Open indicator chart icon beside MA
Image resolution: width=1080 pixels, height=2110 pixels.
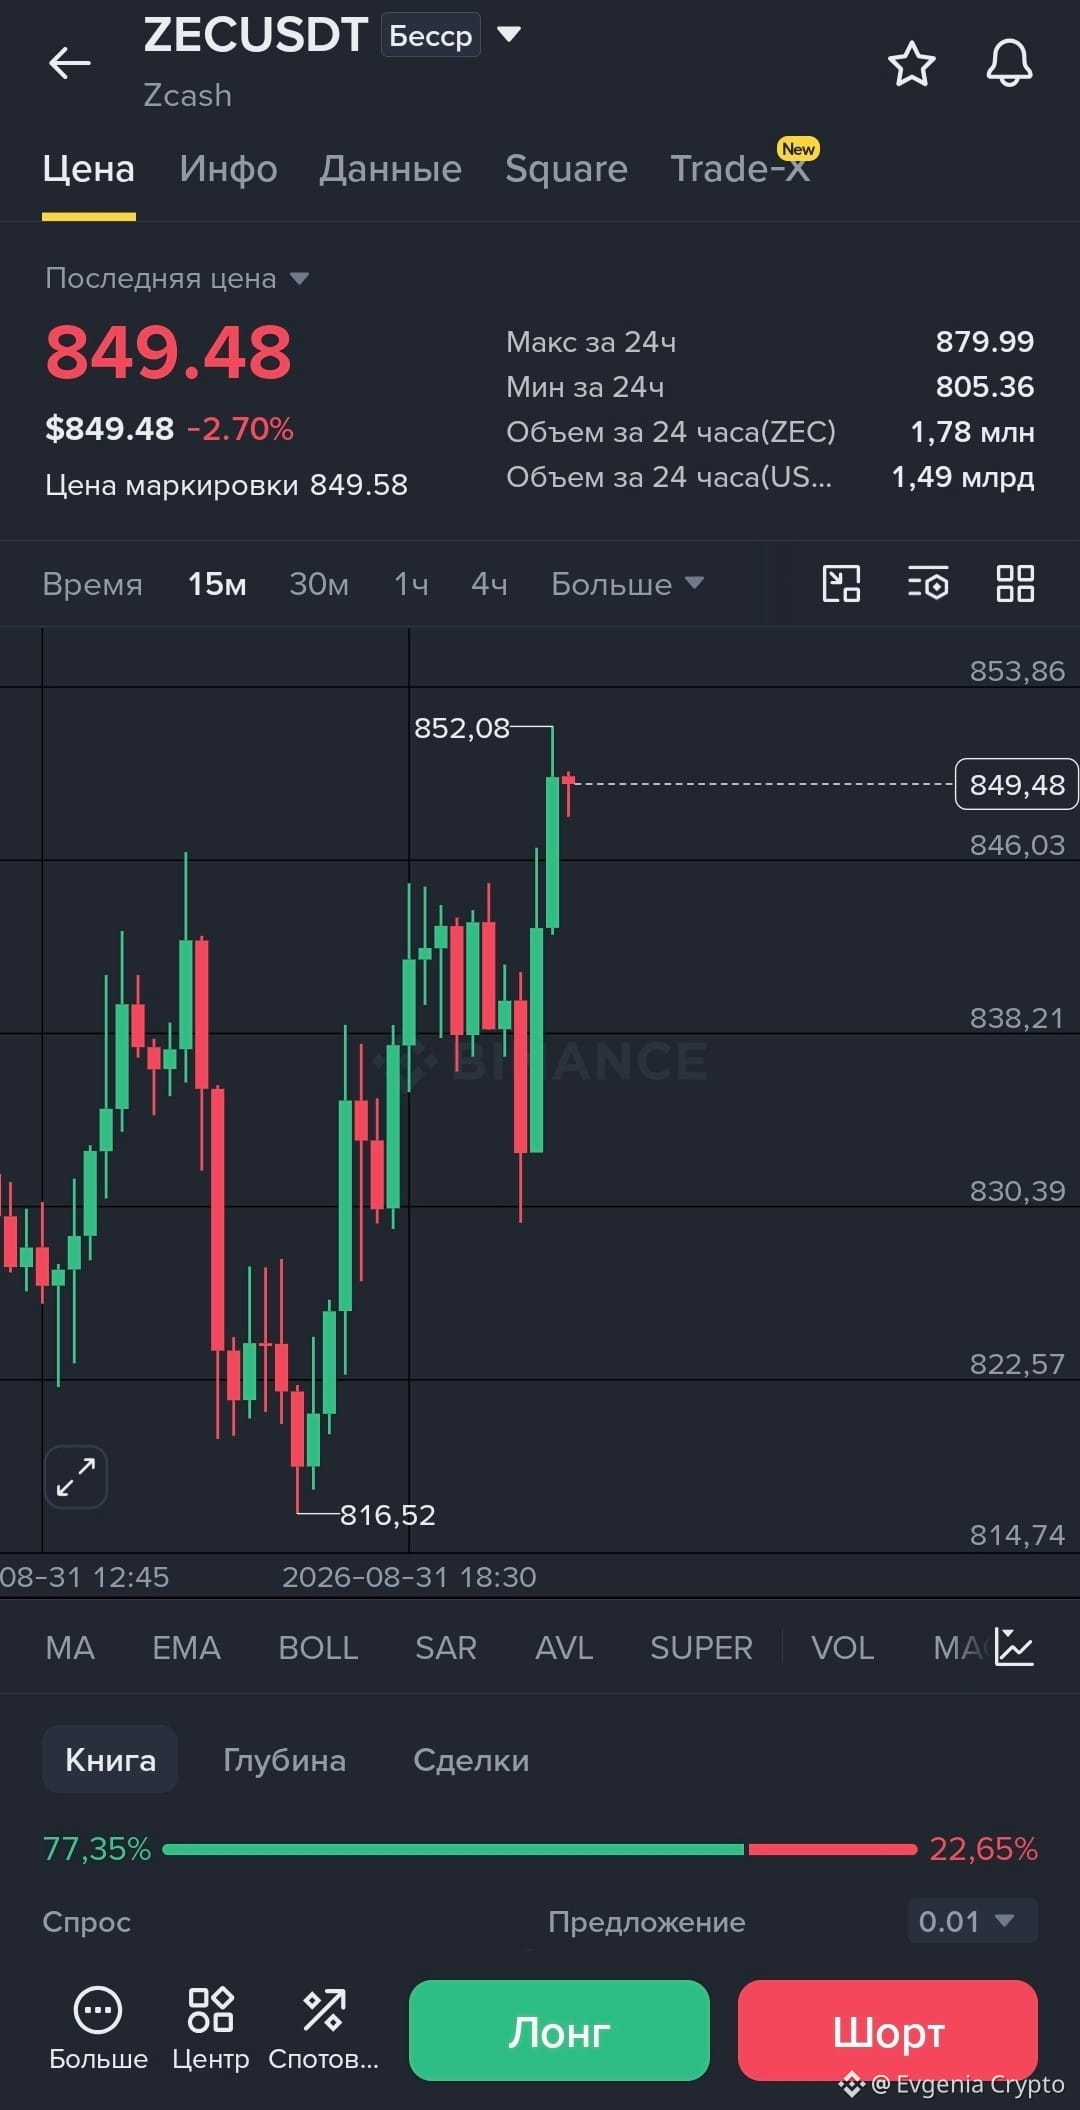1014,1647
